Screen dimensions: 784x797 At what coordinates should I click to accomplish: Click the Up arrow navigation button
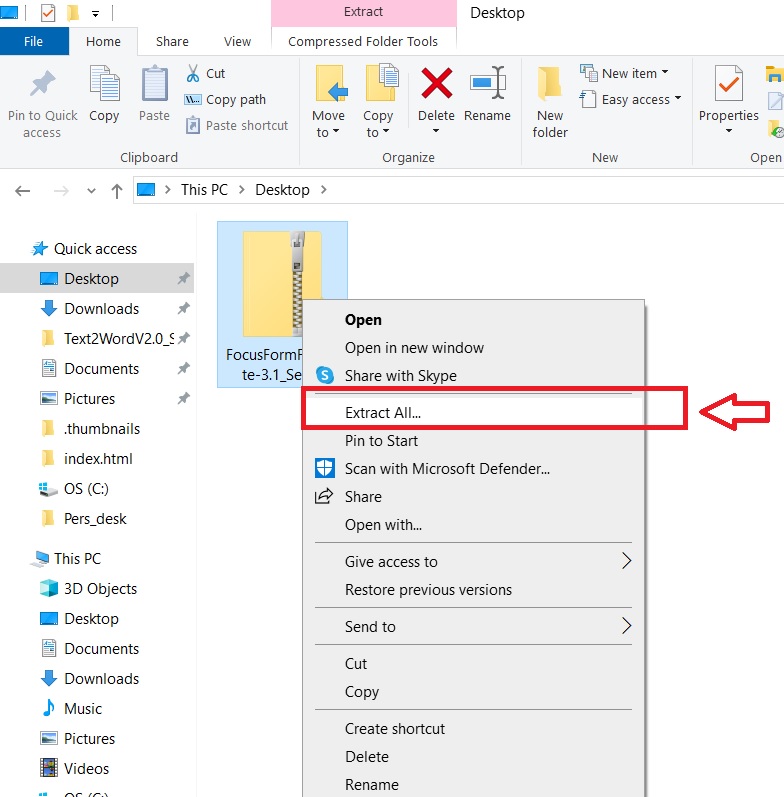(116, 191)
